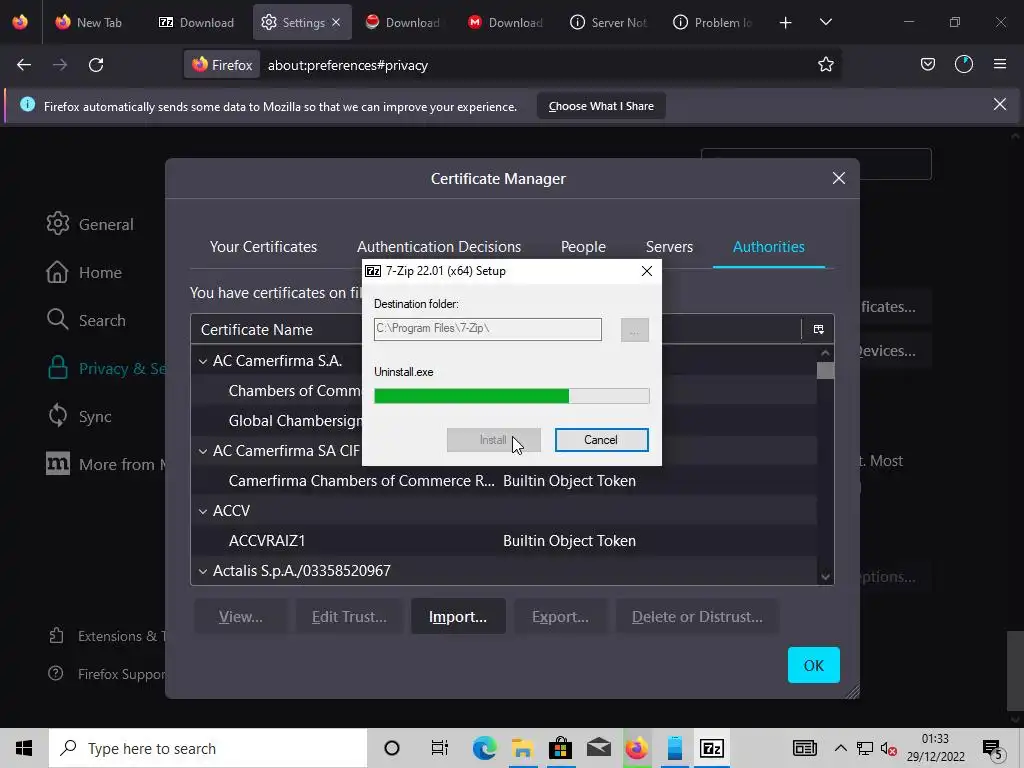Screen dimensions: 1024x768
Task: Click certificate list scroll up arrow
Action: click(825, 353)
